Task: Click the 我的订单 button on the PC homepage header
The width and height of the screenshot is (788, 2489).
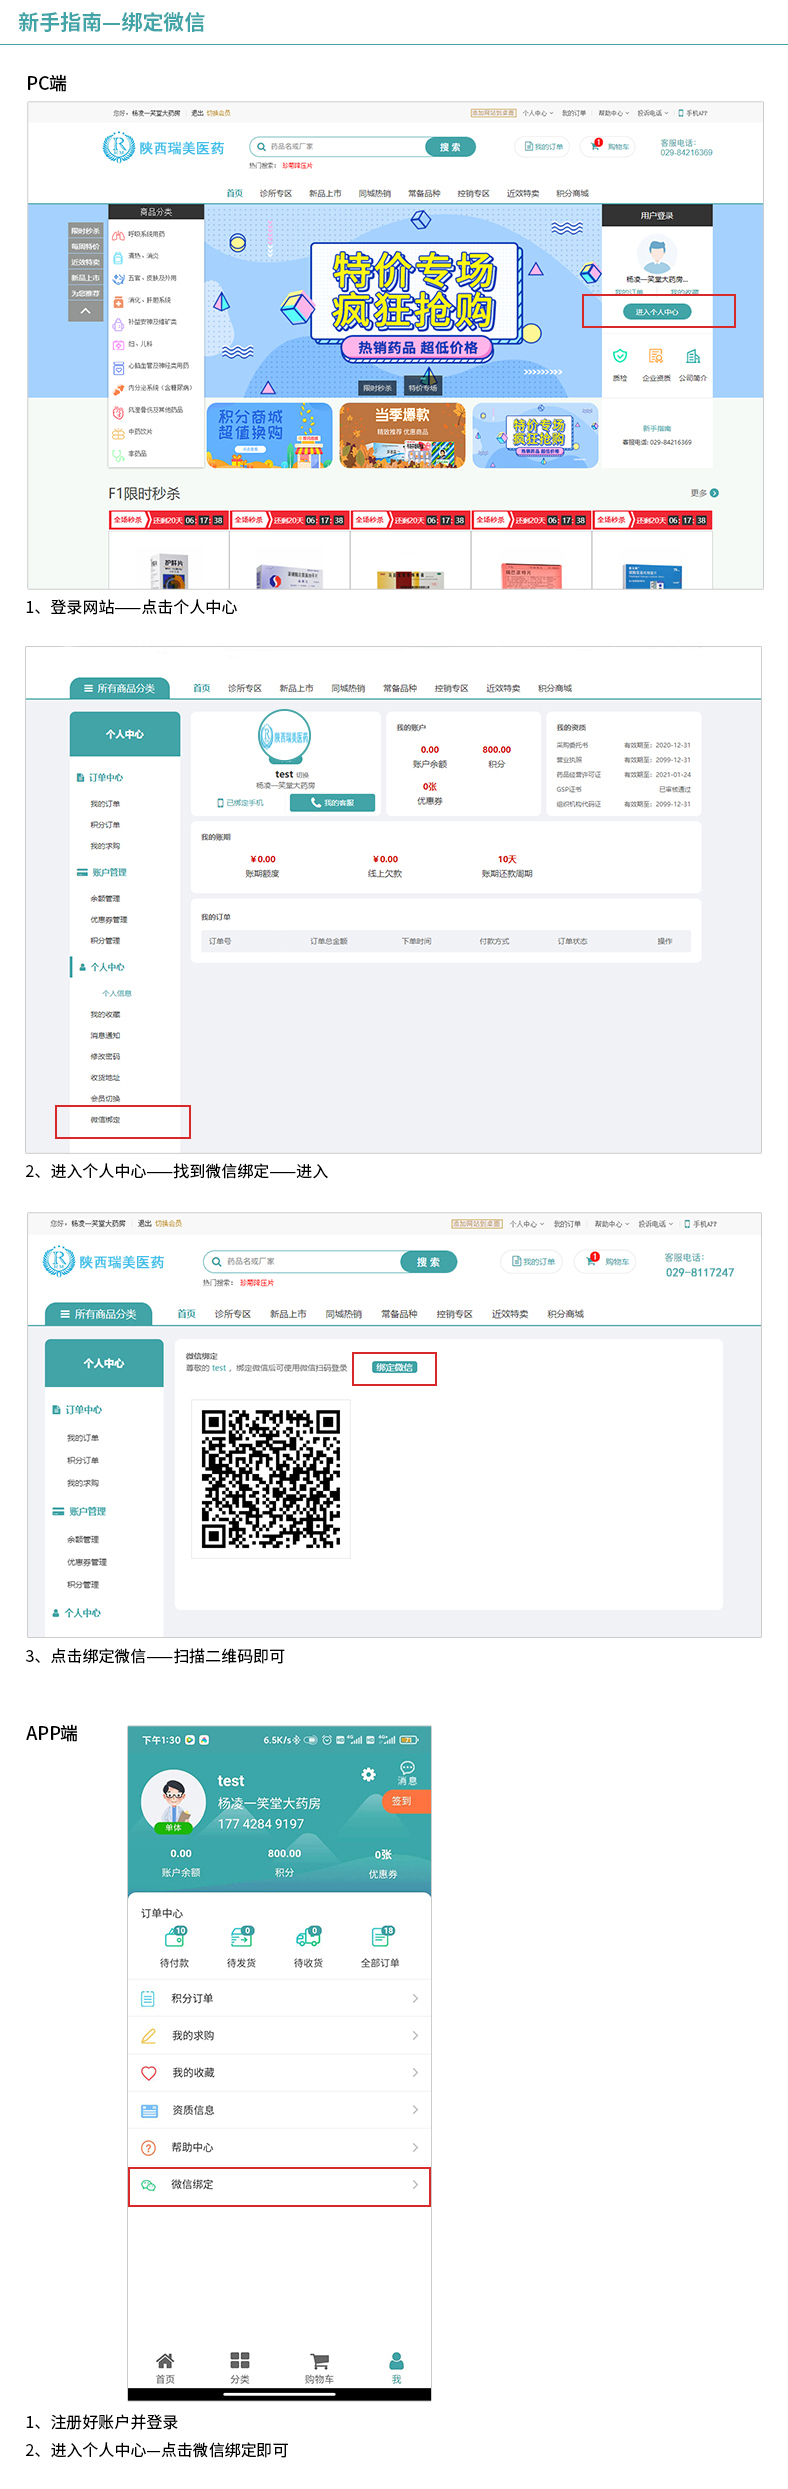Action: [x=542, y=146]
